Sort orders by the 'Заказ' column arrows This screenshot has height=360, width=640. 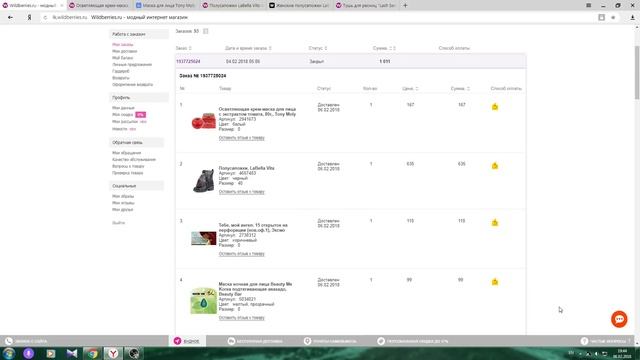(x=190, y=48)
